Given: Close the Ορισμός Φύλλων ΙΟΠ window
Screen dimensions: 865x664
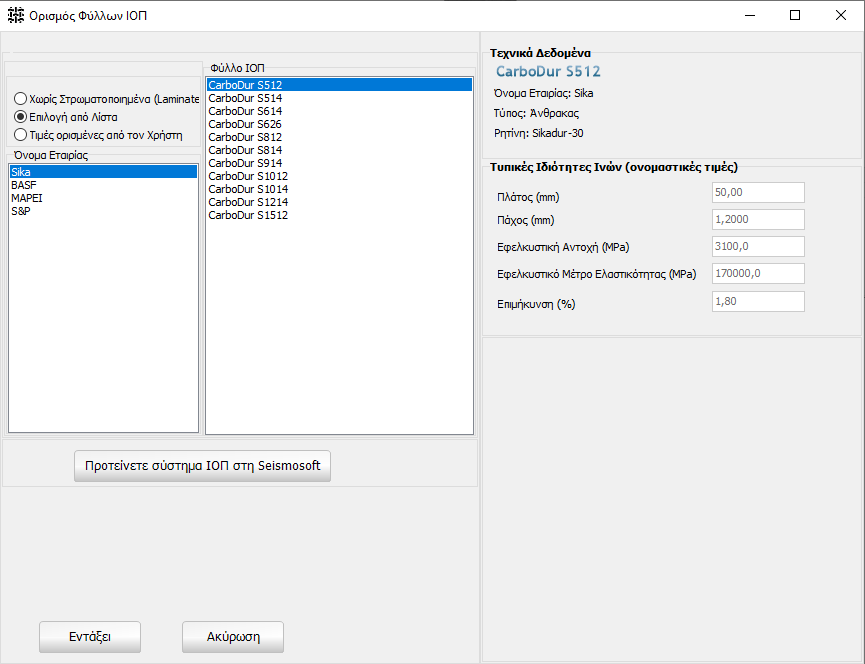Looking at the screenshot, I should pyautogui.click(x=841, y=15).
